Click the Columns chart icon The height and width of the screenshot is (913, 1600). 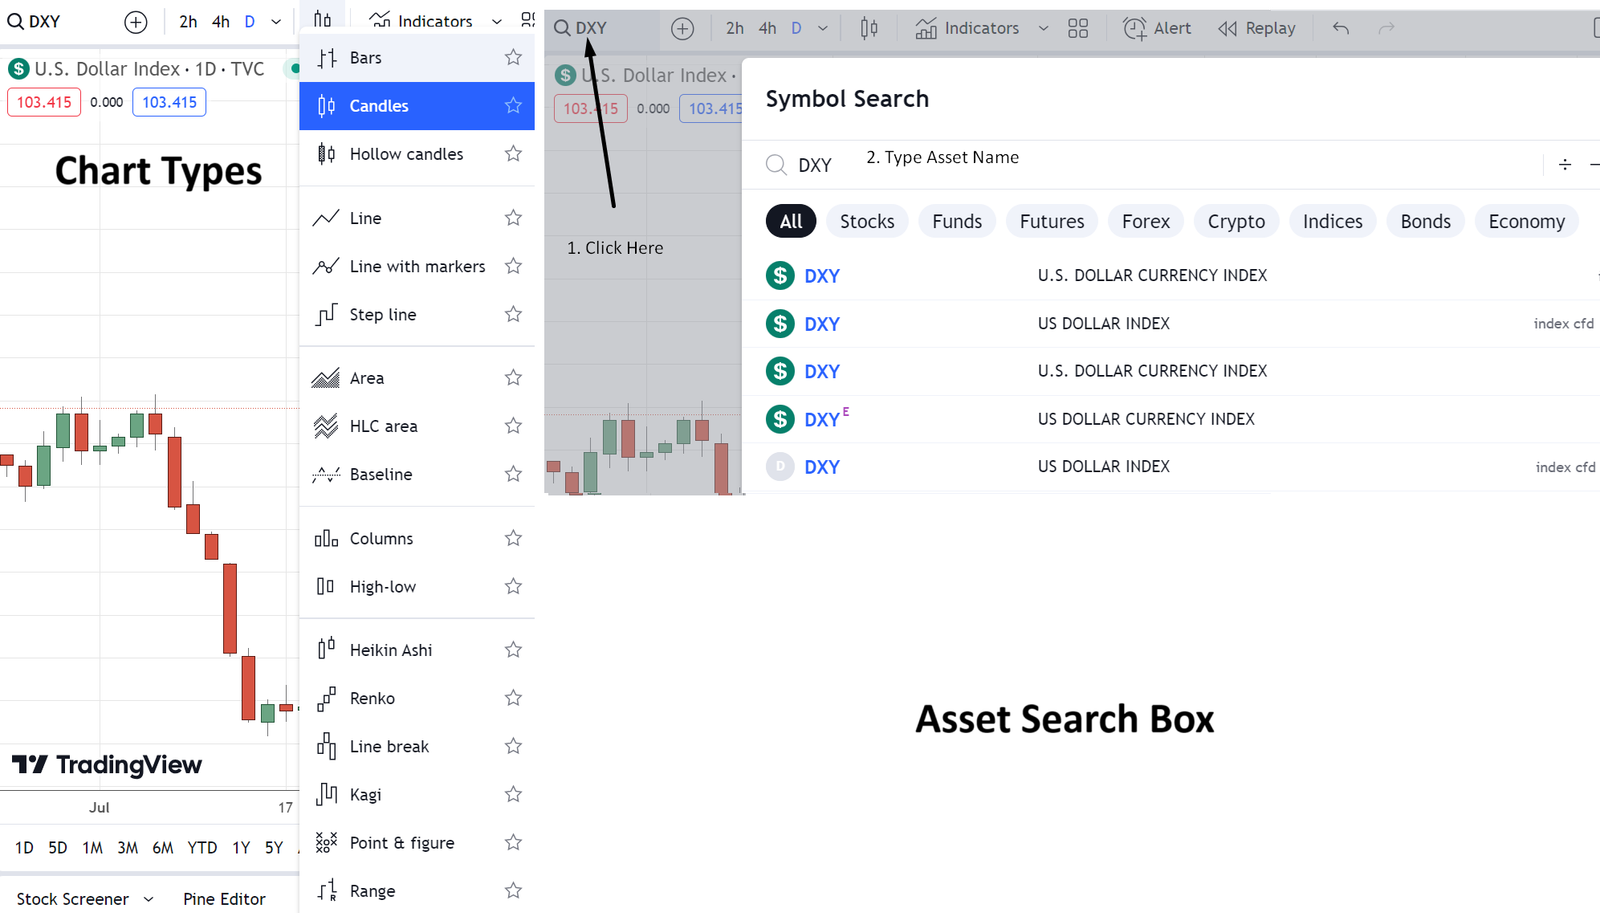click(x=326, y=538)
